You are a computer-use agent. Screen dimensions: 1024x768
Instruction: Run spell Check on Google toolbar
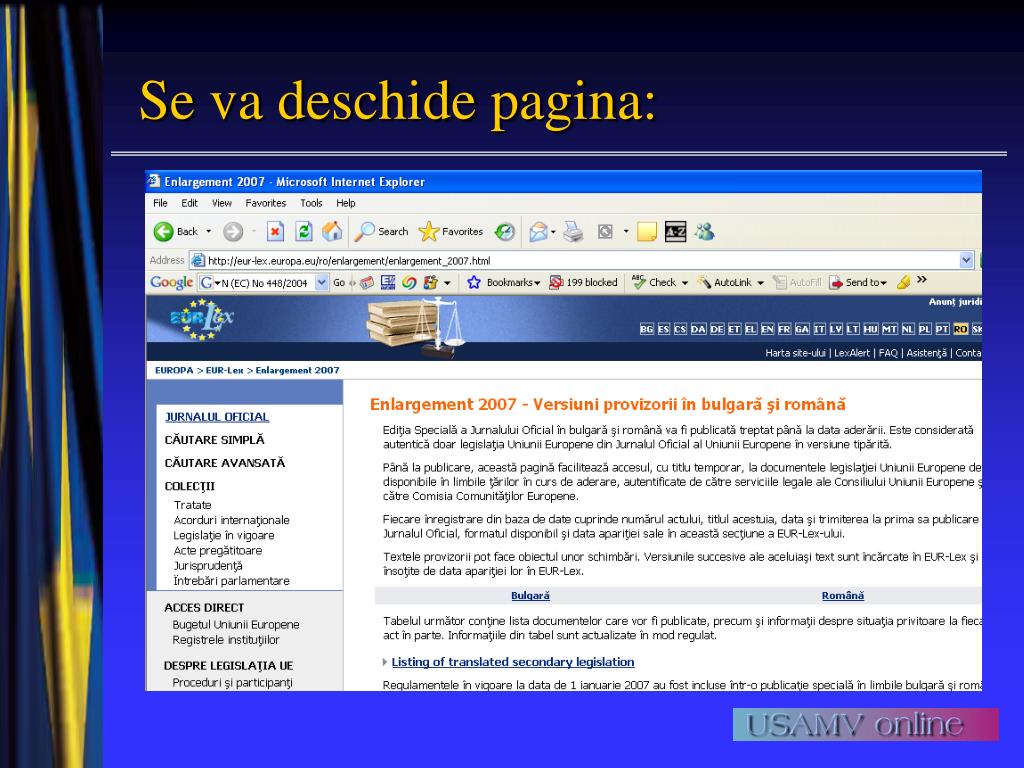pyautogui.click(x=654, y=282)
